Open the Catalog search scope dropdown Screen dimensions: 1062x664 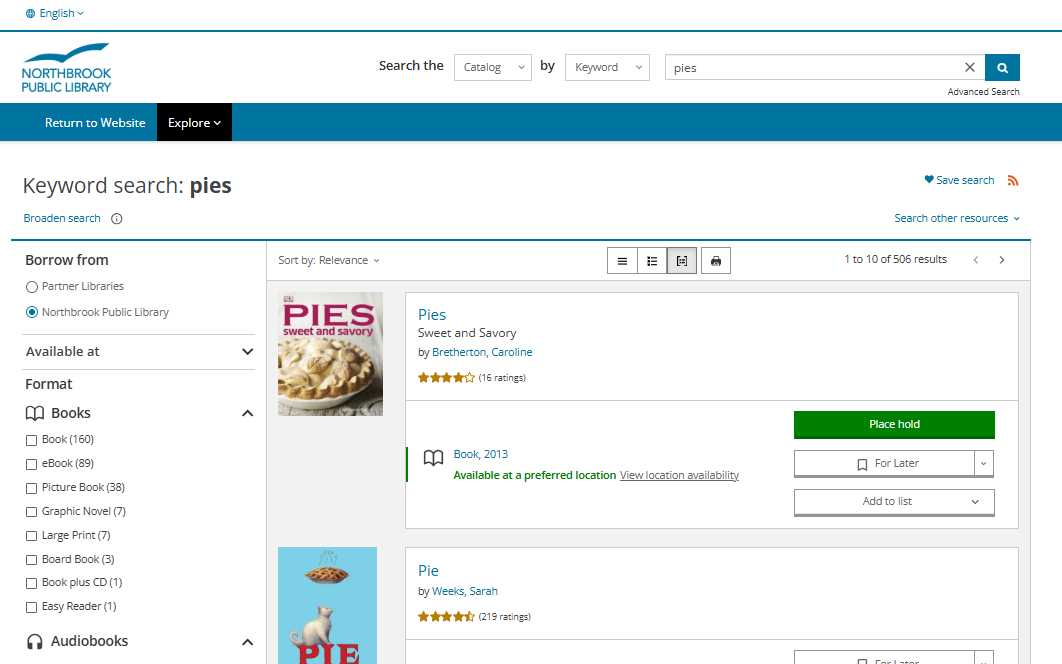493,67
